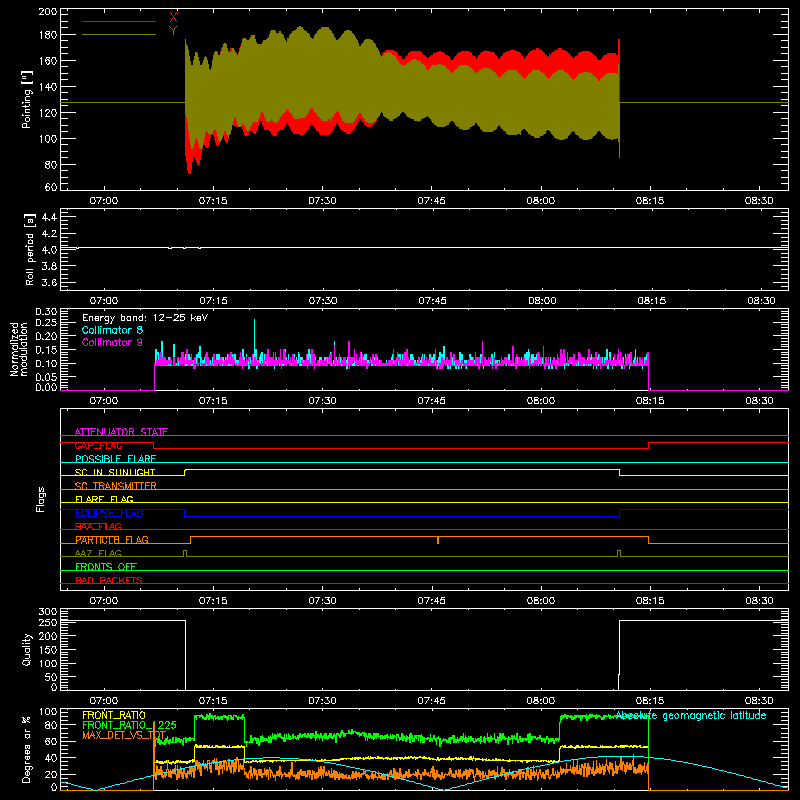800x800 pixels.
Task: Click the 300 tick on Quality axis
Action: tap(48, 612)
